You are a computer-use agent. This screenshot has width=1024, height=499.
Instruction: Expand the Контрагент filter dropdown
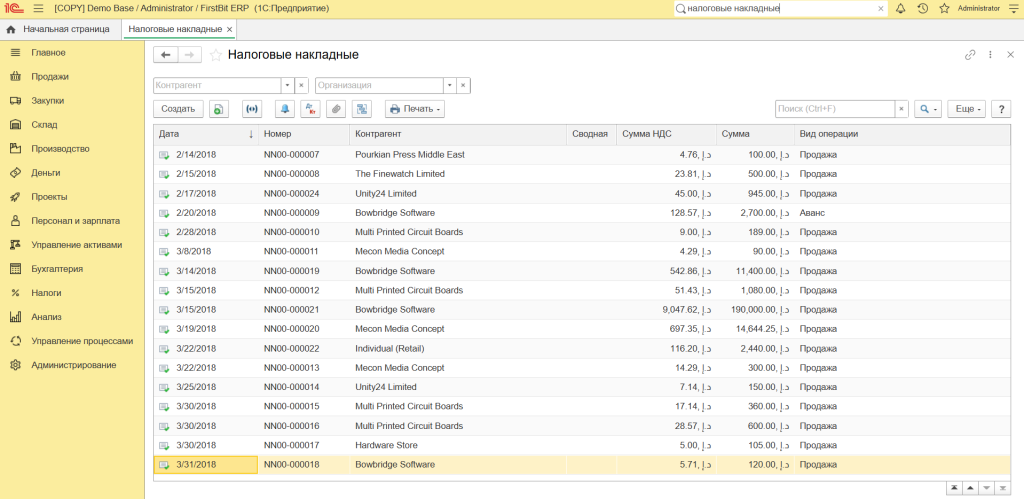pyautogui.click(x=288, y=86)
